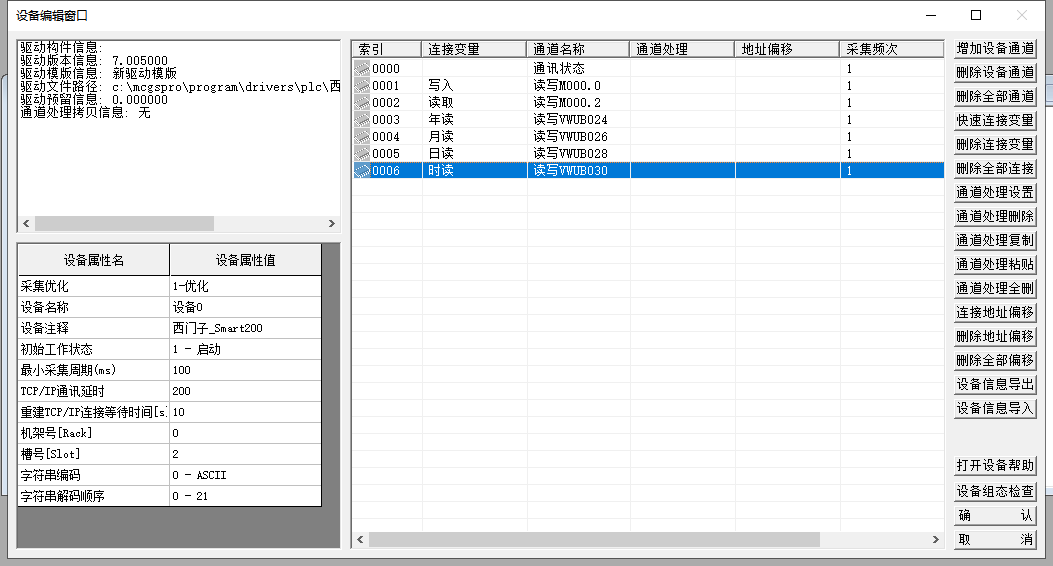Image resolution: width=1053 pixels, height=566 pixels.
Task: Confirm changes with the 确认 button
Action: tap(994, 515)
